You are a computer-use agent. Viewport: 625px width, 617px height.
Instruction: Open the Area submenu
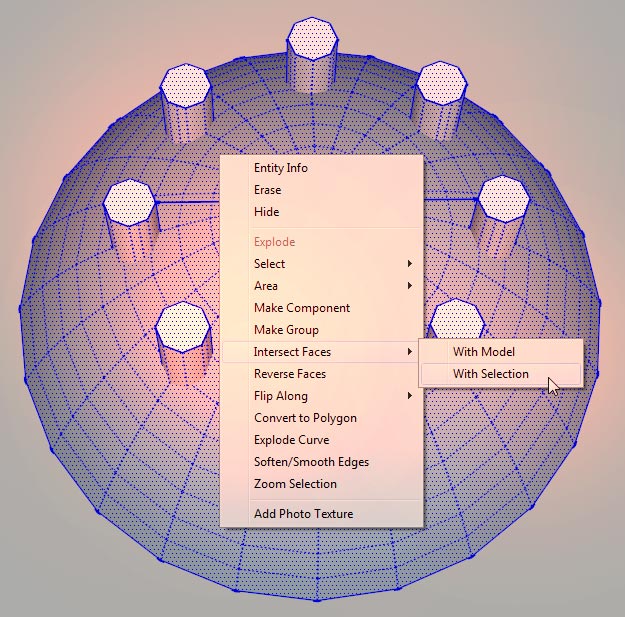coord(322,286)
